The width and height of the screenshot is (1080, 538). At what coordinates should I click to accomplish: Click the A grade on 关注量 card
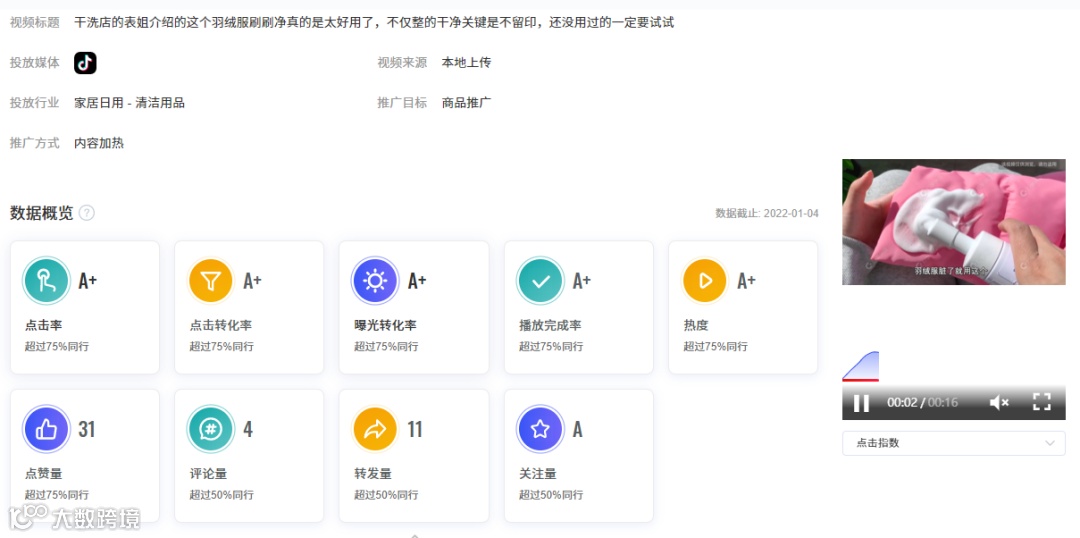[577, 430]
